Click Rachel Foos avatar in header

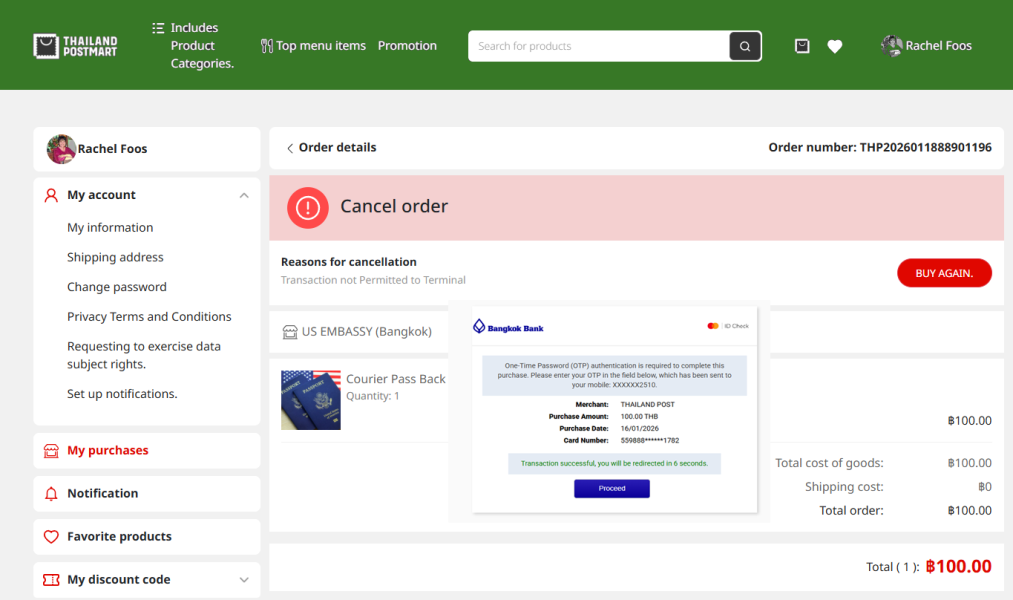pyautogui.click(x=891, y=46)
